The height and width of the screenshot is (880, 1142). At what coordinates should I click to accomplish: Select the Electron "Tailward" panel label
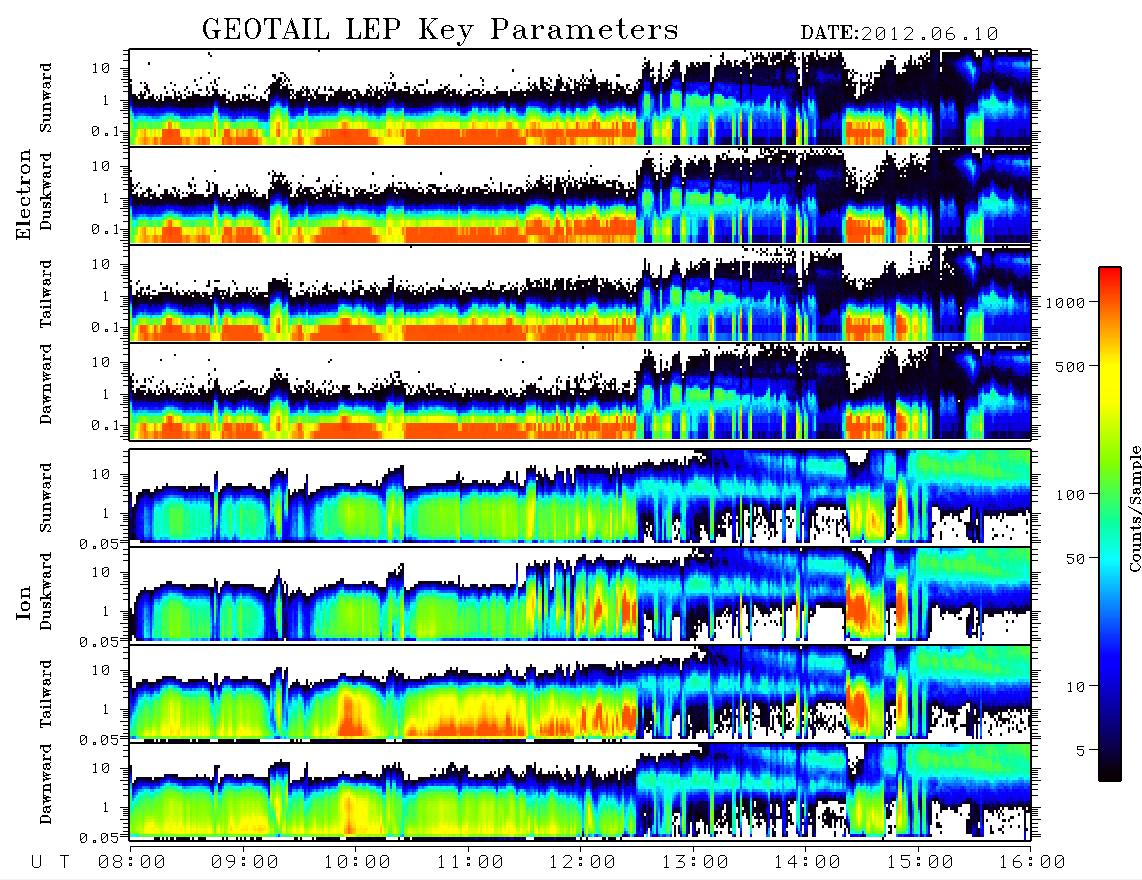click(46, 293)
